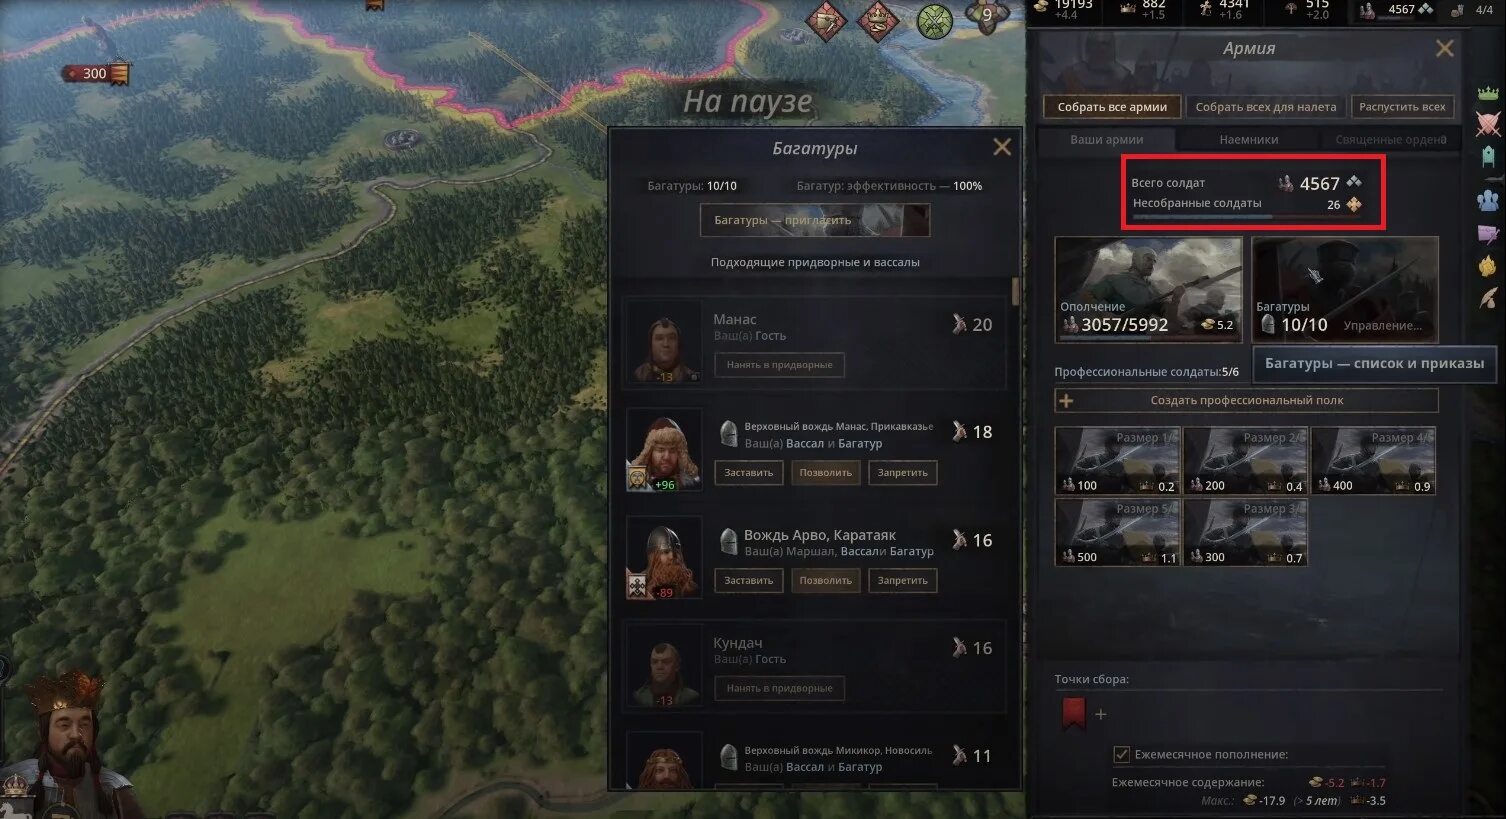The image size is (1506, 819).
Task: Hire Манас via Нанять в придворные
Action: point(779,365)
